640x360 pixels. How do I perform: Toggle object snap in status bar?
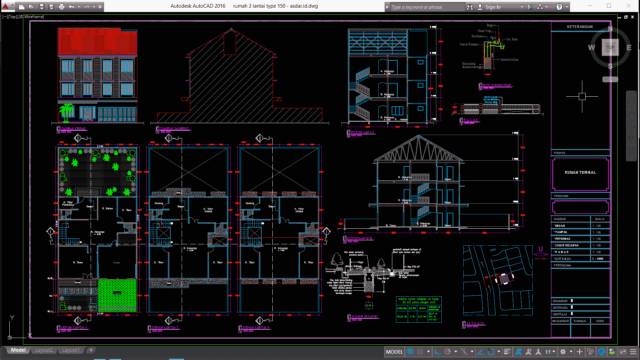point(491,352)
